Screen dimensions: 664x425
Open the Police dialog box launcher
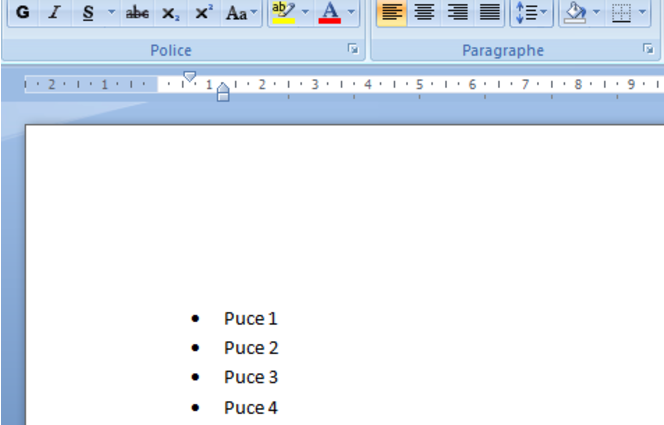click(x=352, y=49)
